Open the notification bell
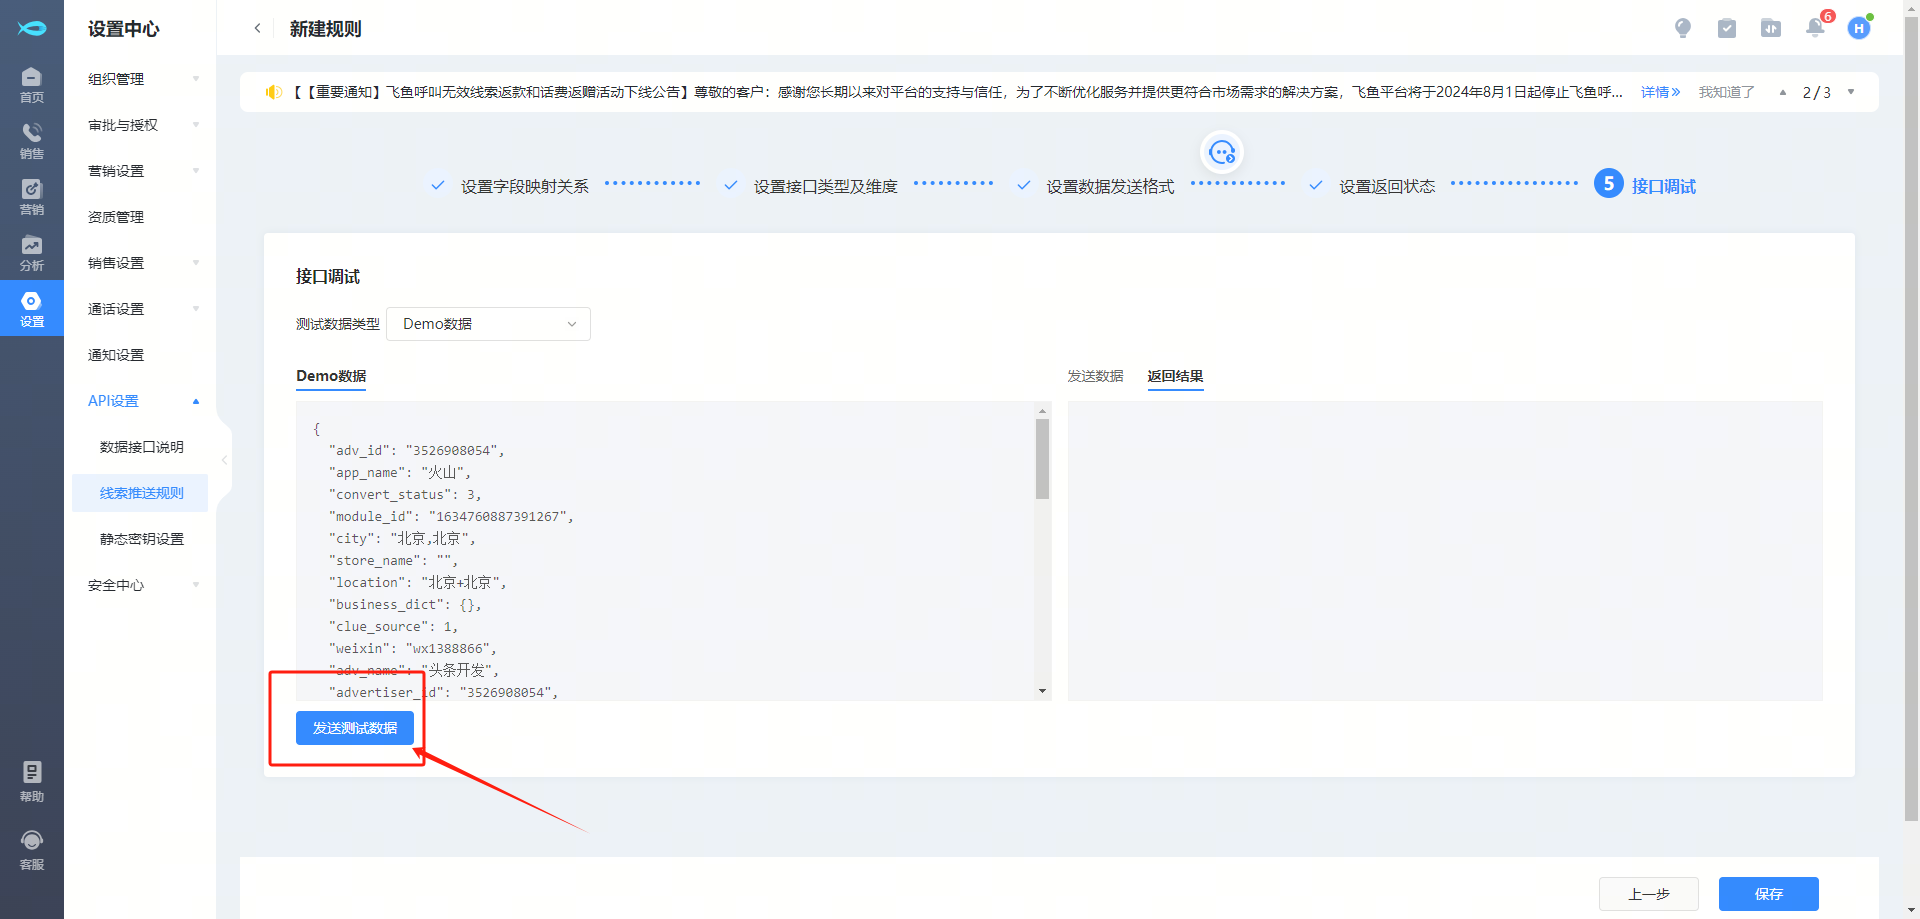This screenshot has height=919, width=1920. (1815, 28)
